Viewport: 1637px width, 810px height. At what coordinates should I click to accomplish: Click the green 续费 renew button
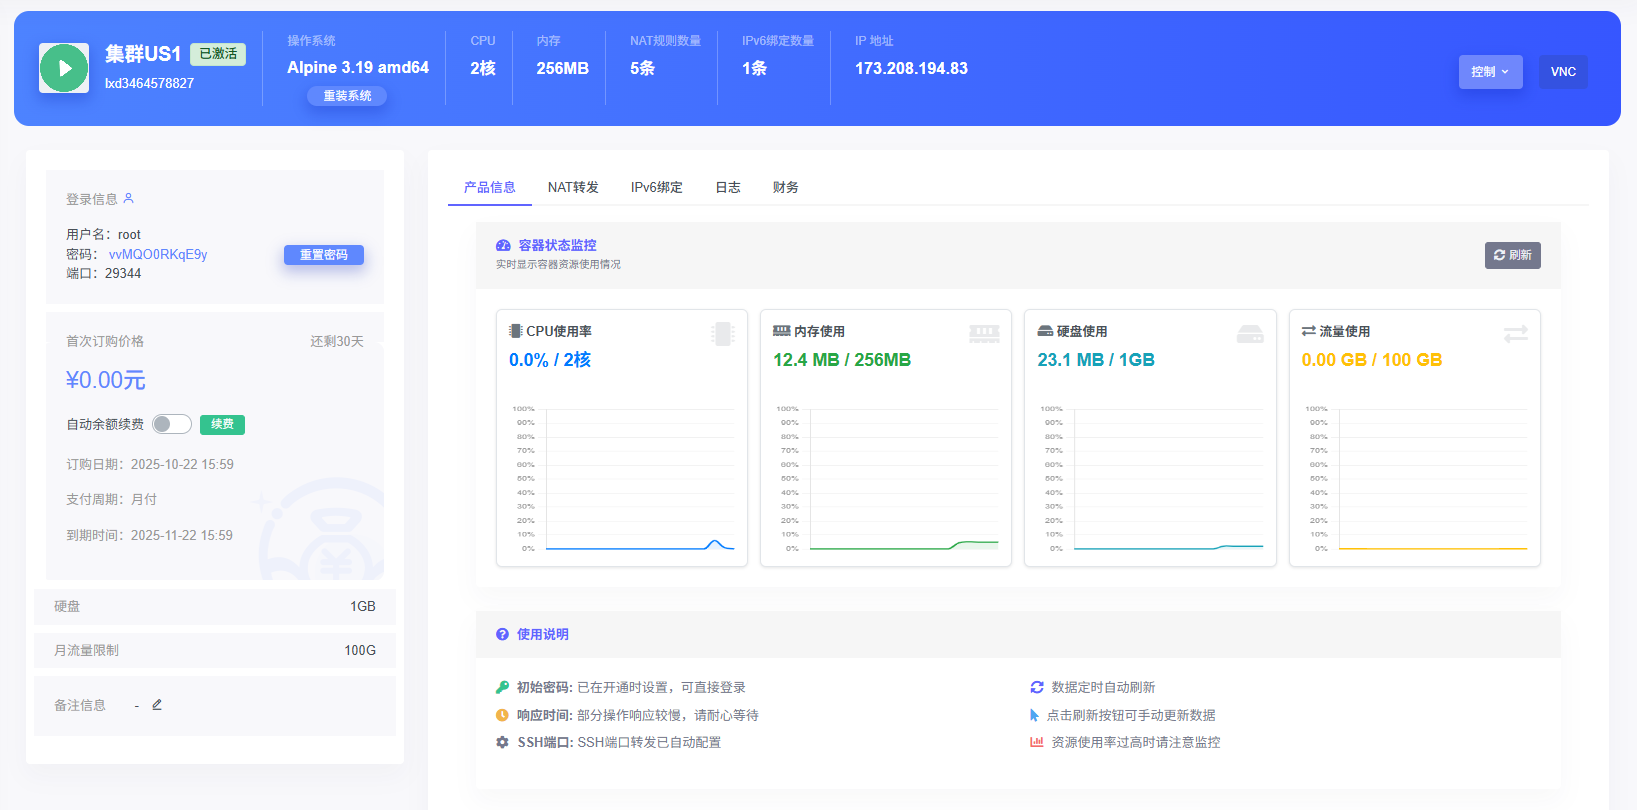pyautogui.click(x=222, y=424)
